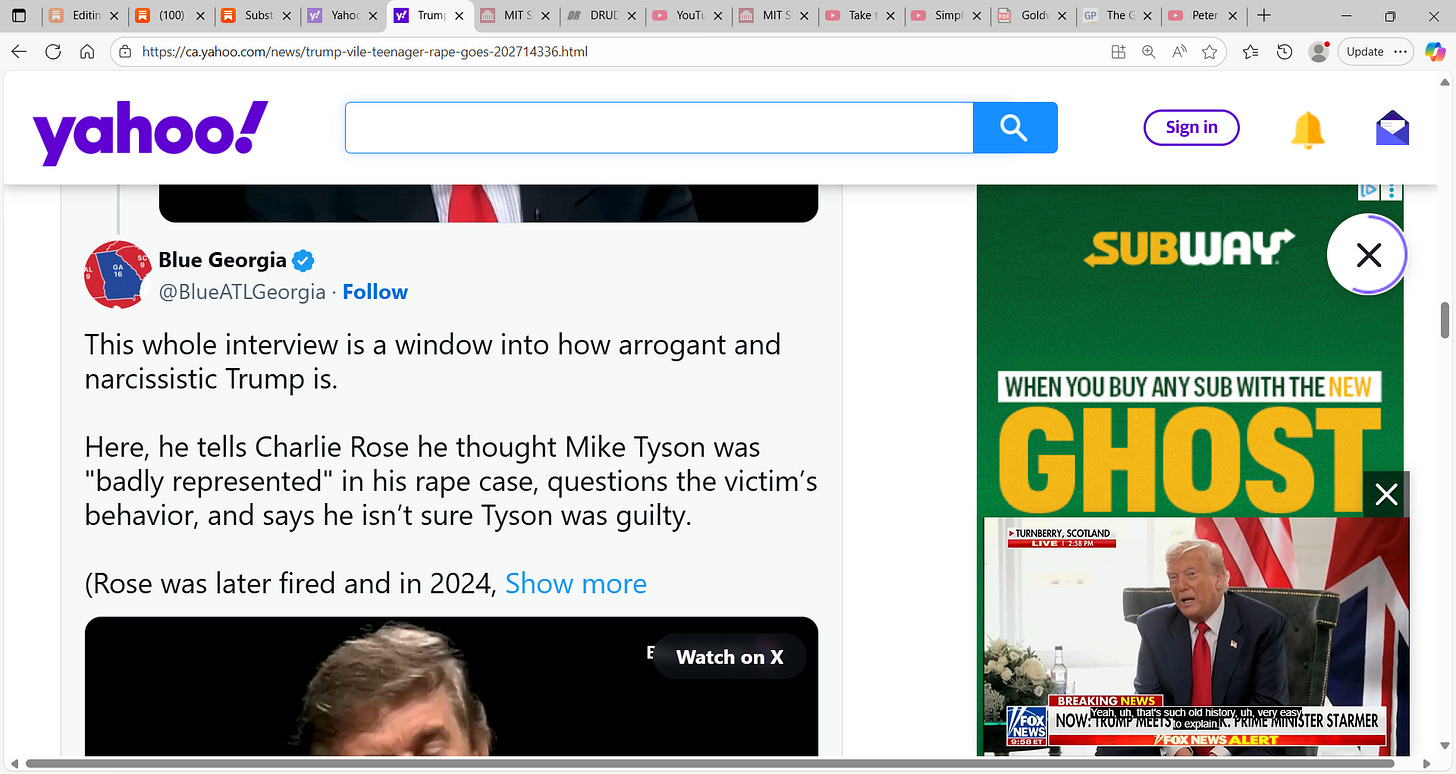Viewport: 1456px width, 774px height.
Task: Add this page to favorites star
Action: [1211, 52]
